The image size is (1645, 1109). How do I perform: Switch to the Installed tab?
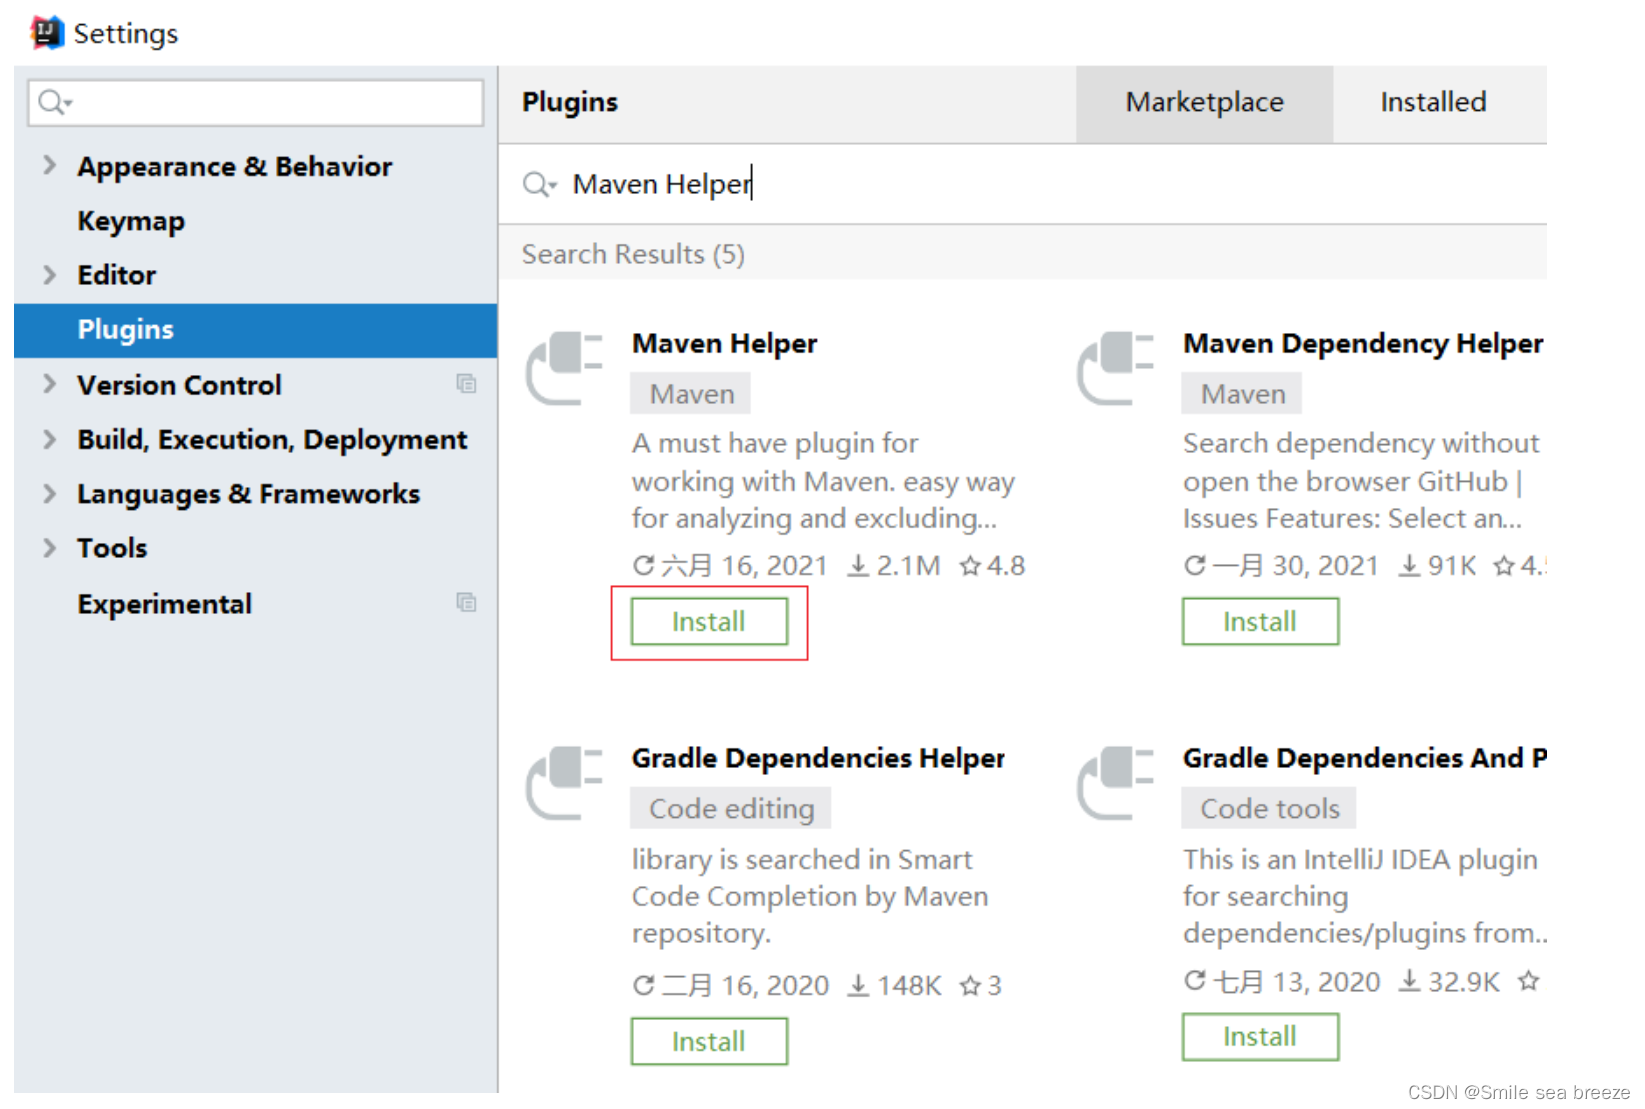coord(1433,103)
